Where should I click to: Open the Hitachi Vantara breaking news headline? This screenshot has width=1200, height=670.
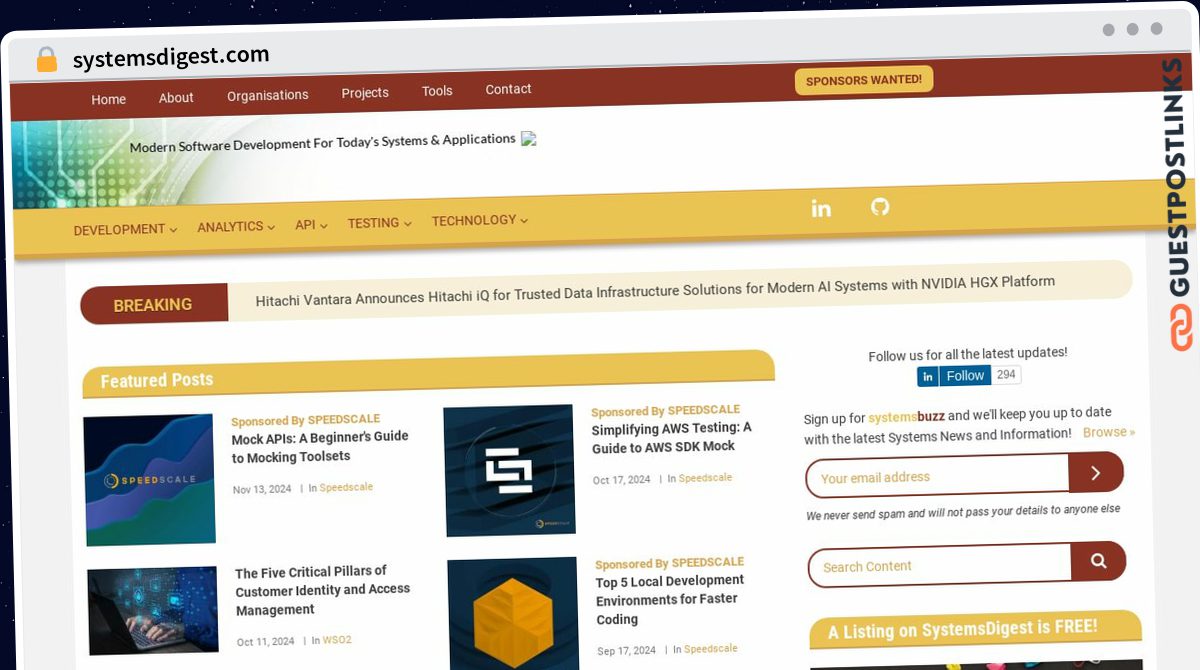click(655, 291)
